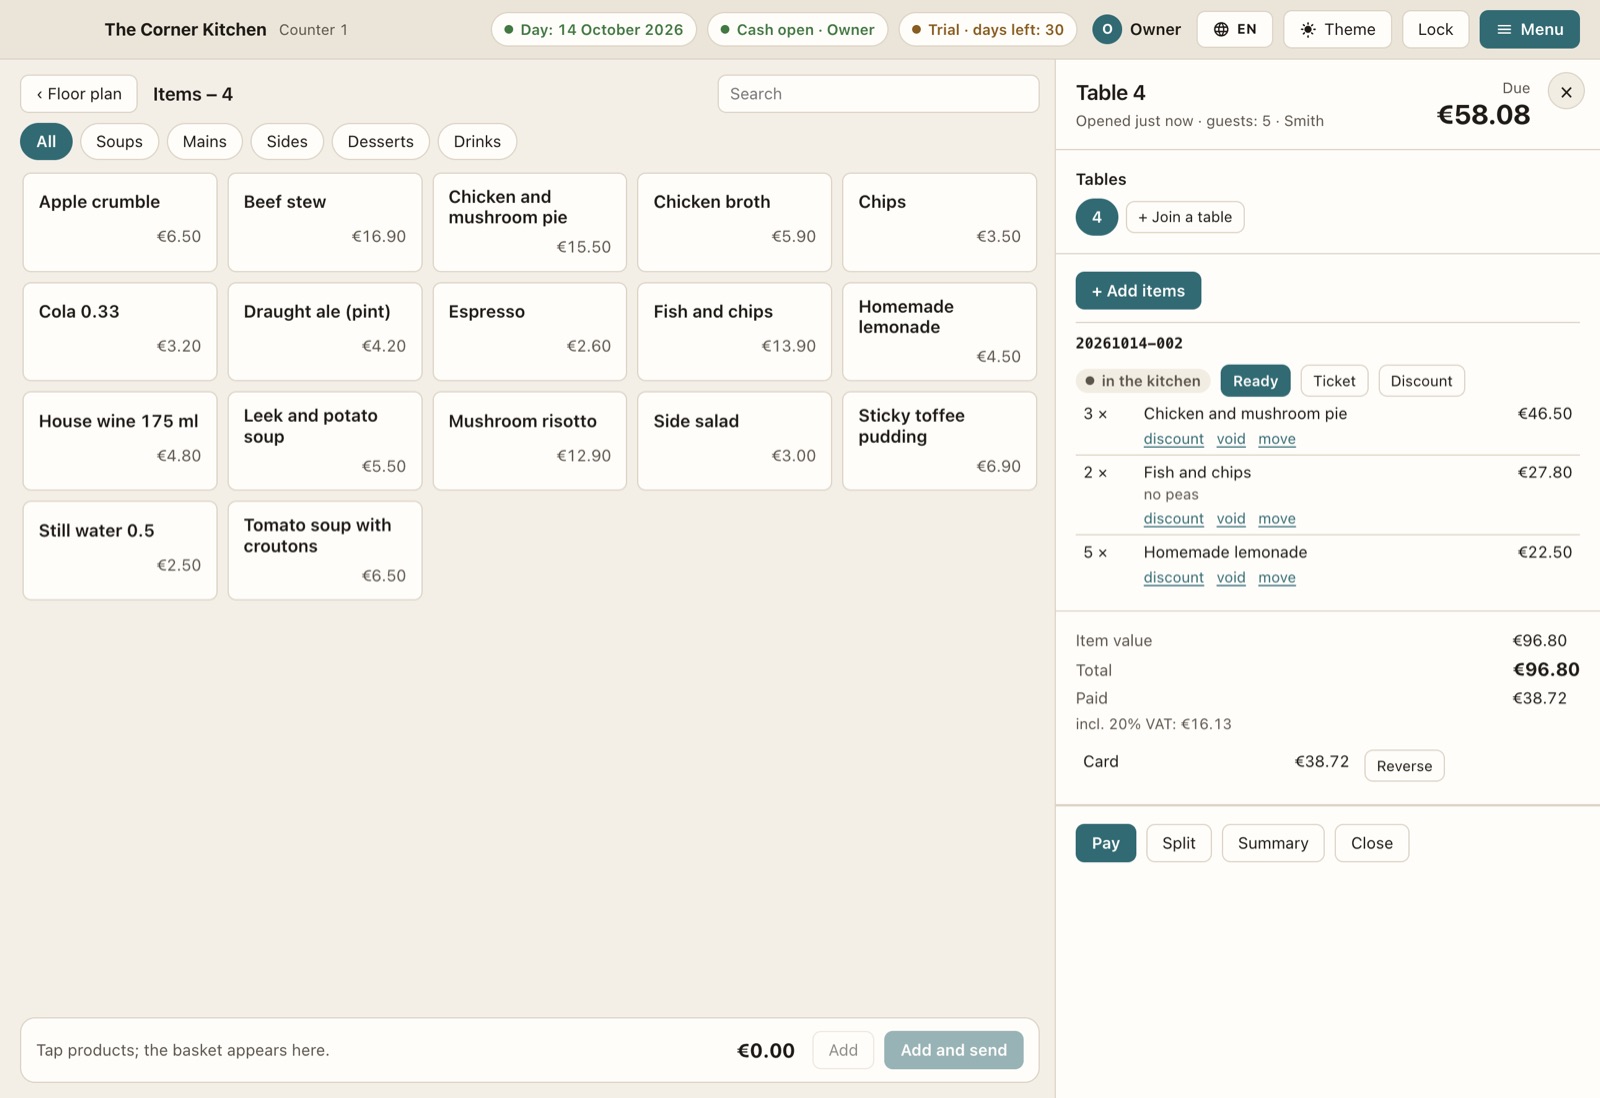The width and height of the screenshot is (1600, 1098).
Task: Void the Chicken and mushroom pie line
Action: (x=1231, y=439)
